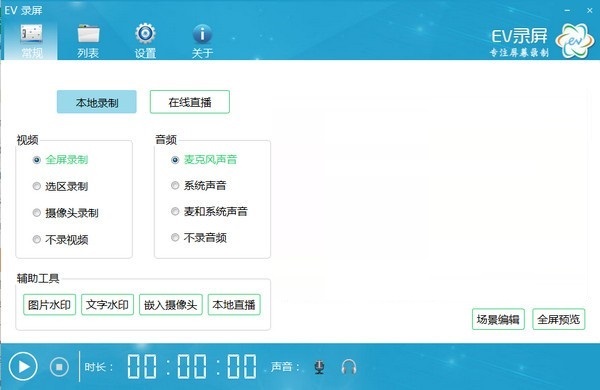Open the 列表 list tab

[x=88, y=41]
